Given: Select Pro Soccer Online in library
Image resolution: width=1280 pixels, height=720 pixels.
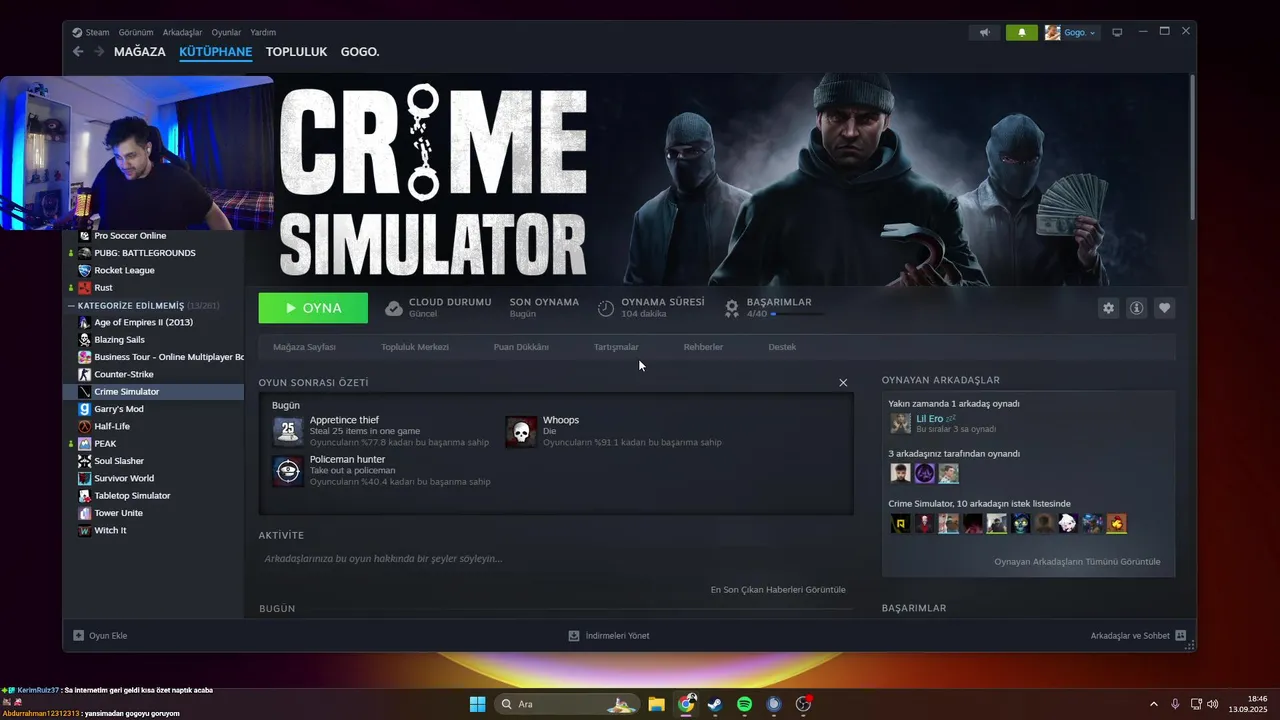Looking at the screenshot, I should tap(130, 236).
